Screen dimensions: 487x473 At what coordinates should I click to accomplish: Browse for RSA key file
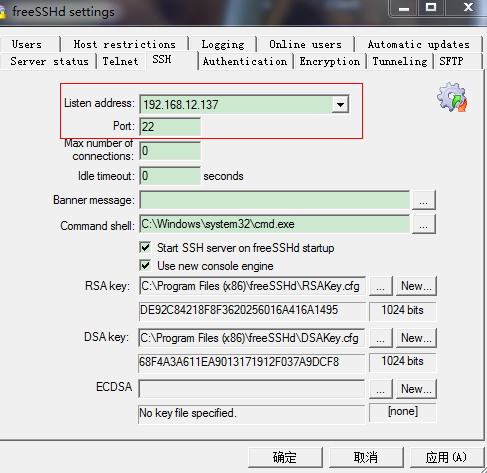(x=381, y=286)
